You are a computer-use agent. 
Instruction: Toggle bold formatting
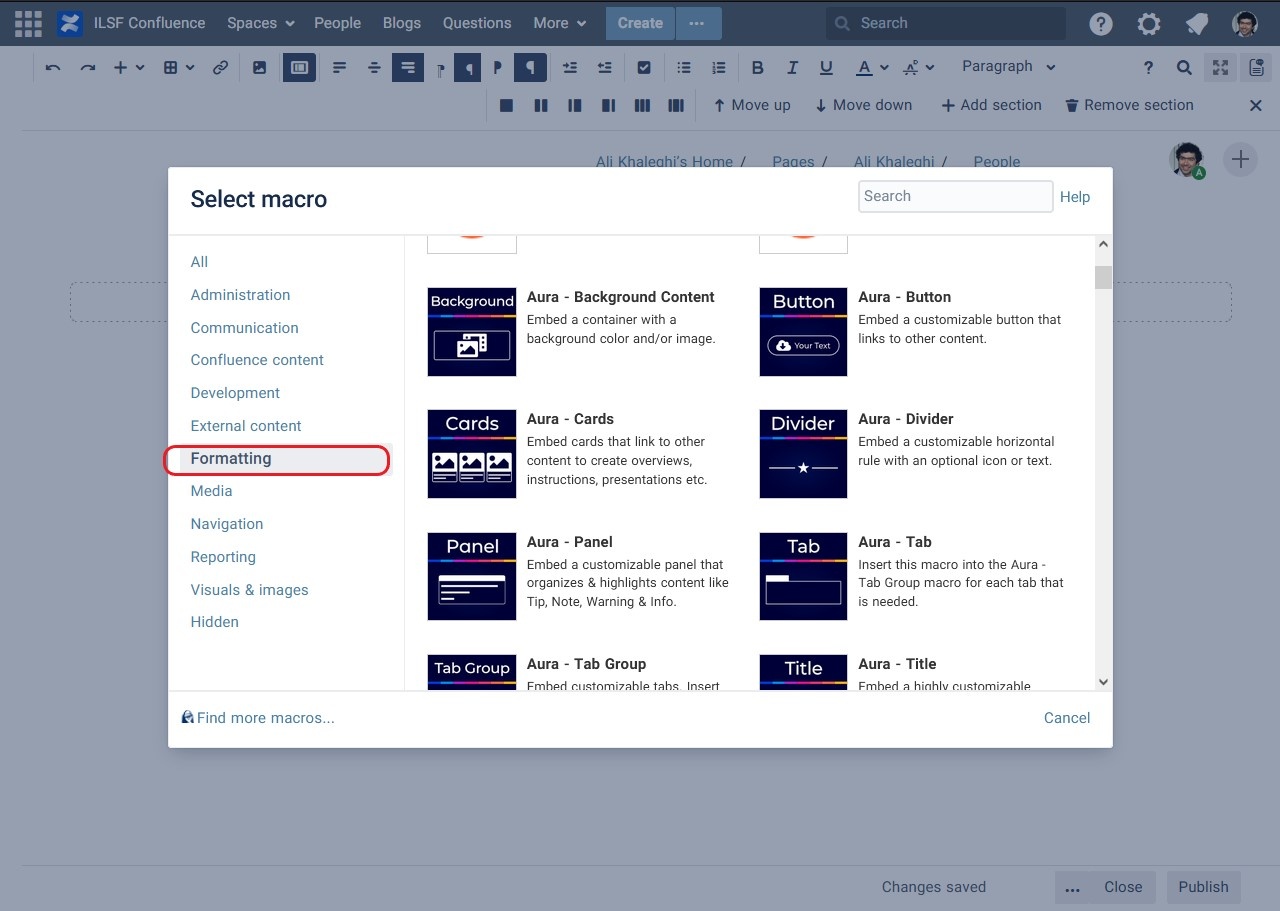click(758, 68)
